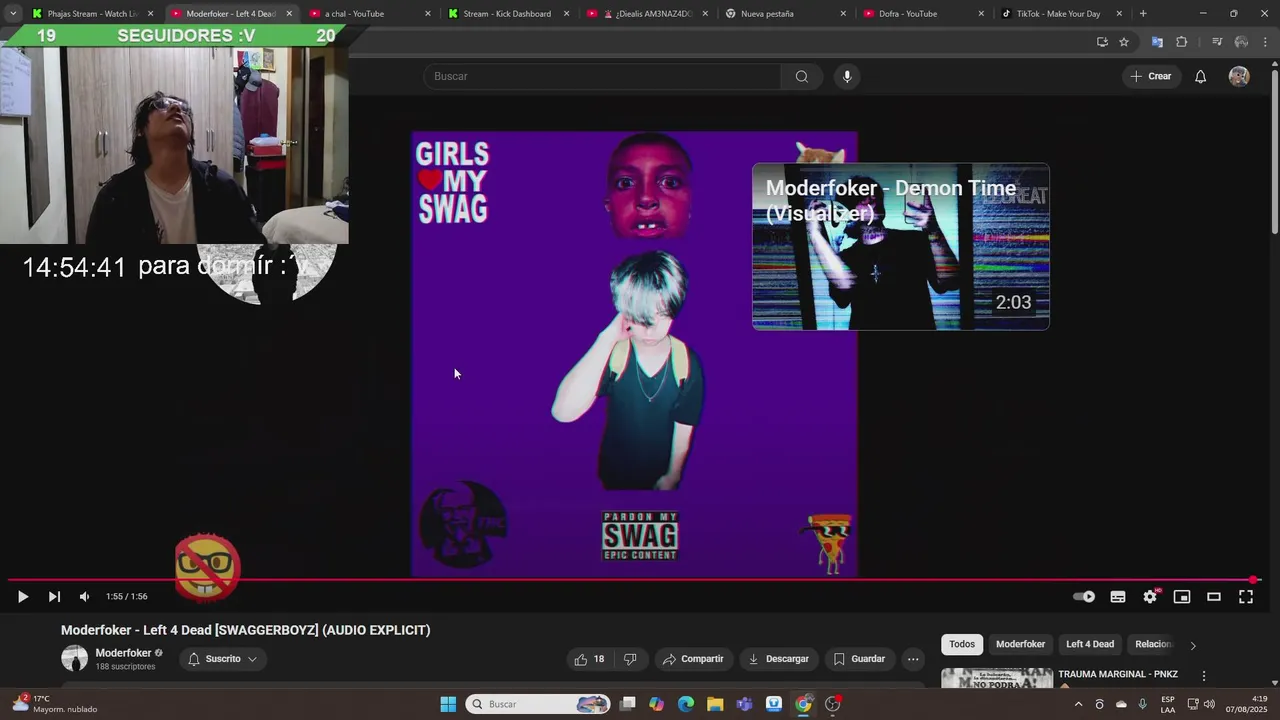Search by voice with microphone icon
The width and height of the screenshot is (1280, 720).
pyautogui.click(x=847, y=76)
